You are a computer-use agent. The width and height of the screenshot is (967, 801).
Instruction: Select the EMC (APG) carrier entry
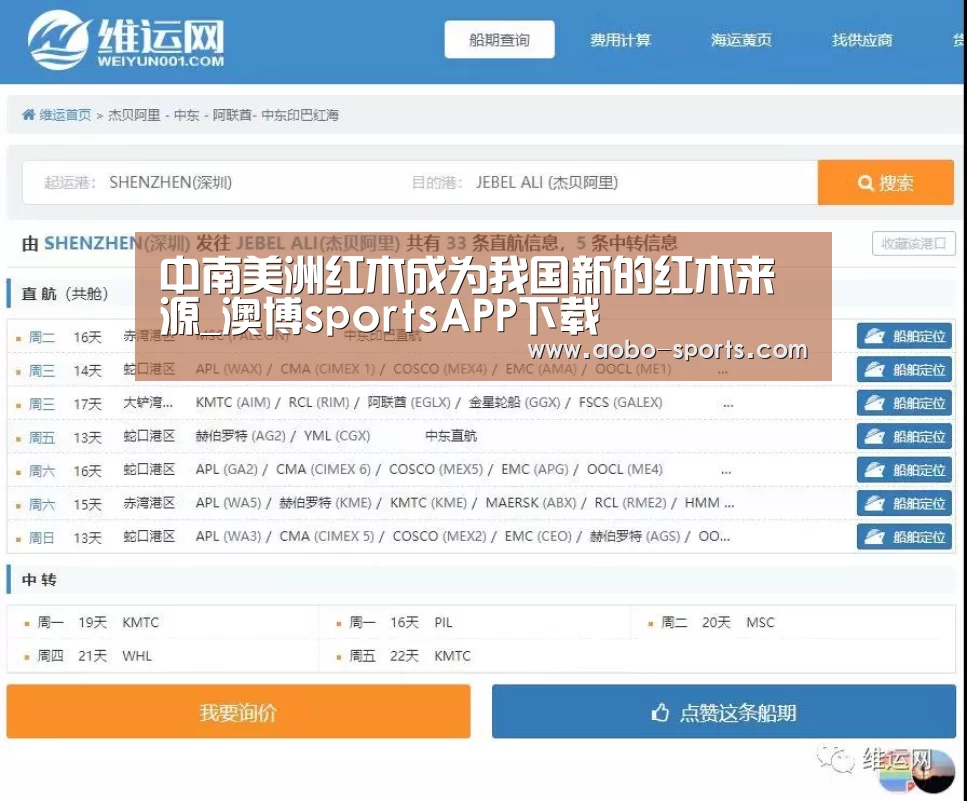pos(535,469)
